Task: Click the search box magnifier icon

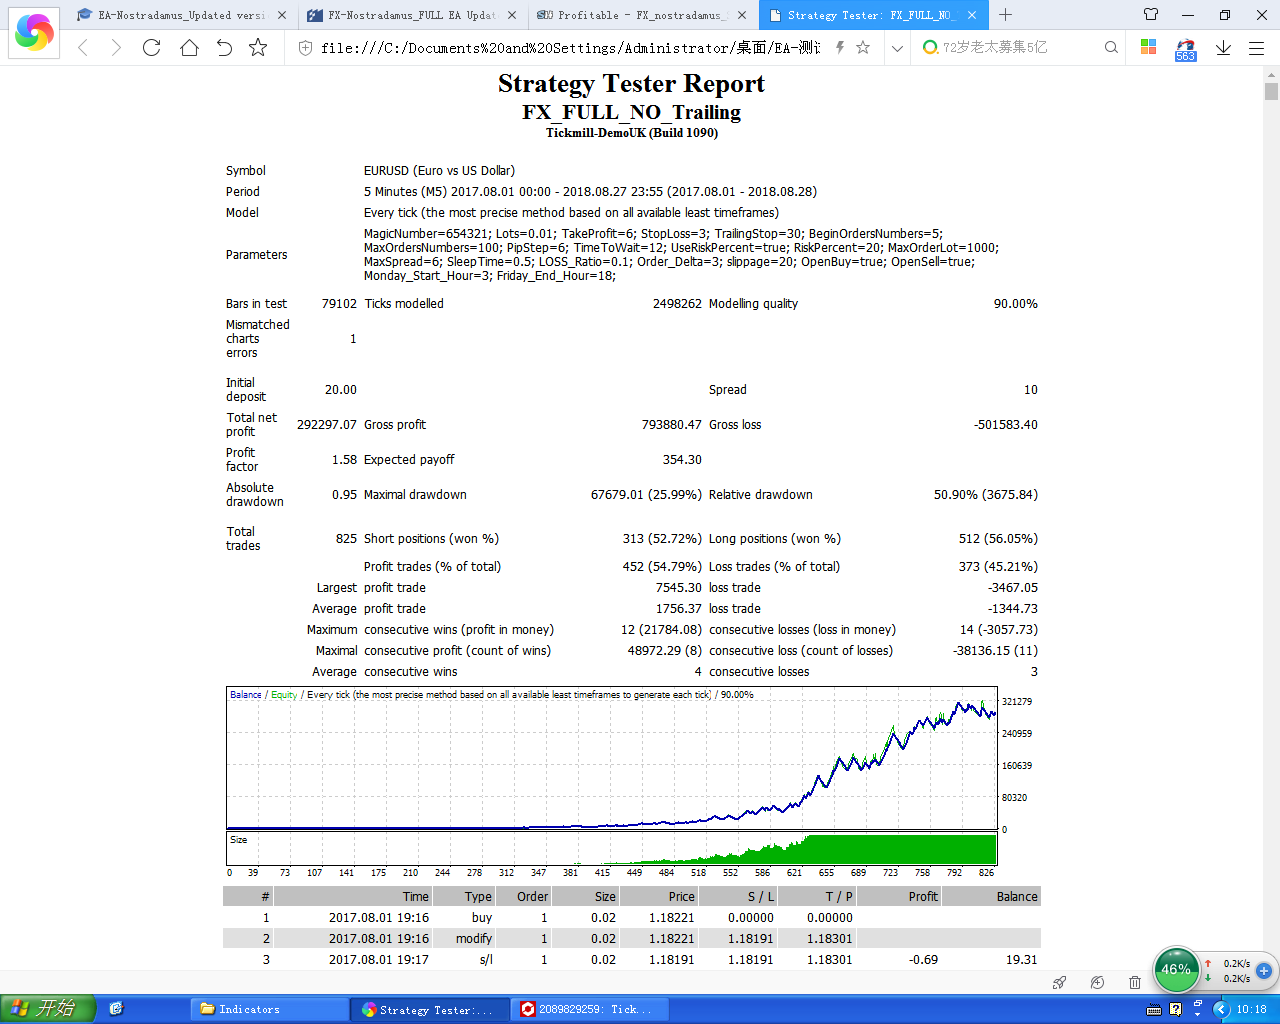Action: pos(1111,47)
